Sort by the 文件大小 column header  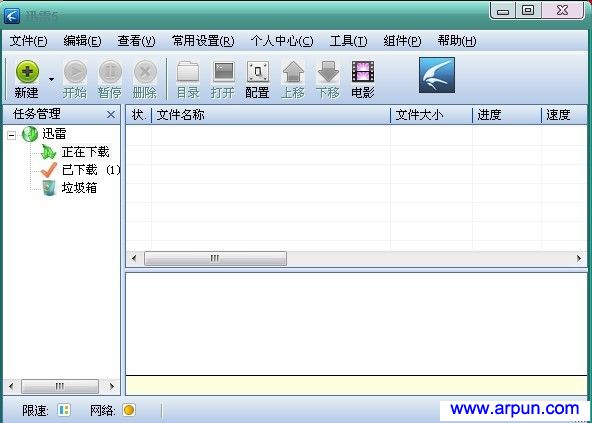pos(432,115)
